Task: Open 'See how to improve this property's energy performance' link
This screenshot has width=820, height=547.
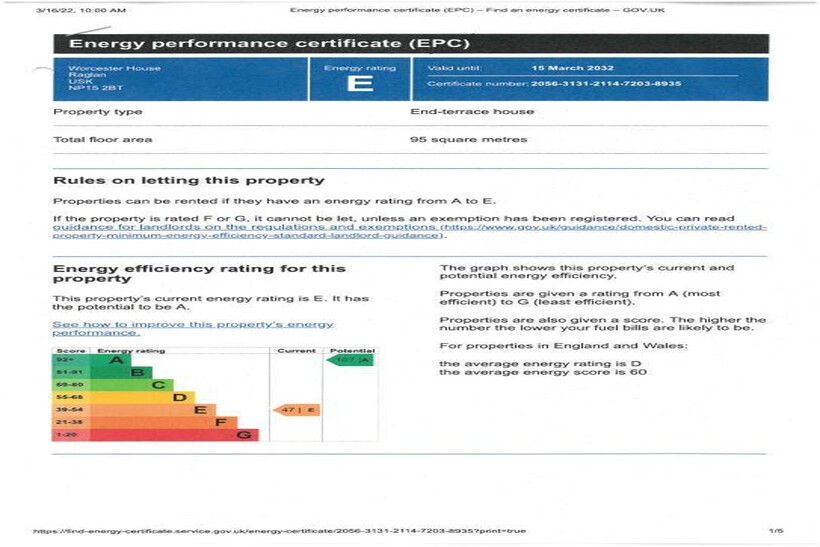Action: coord(193,328)
